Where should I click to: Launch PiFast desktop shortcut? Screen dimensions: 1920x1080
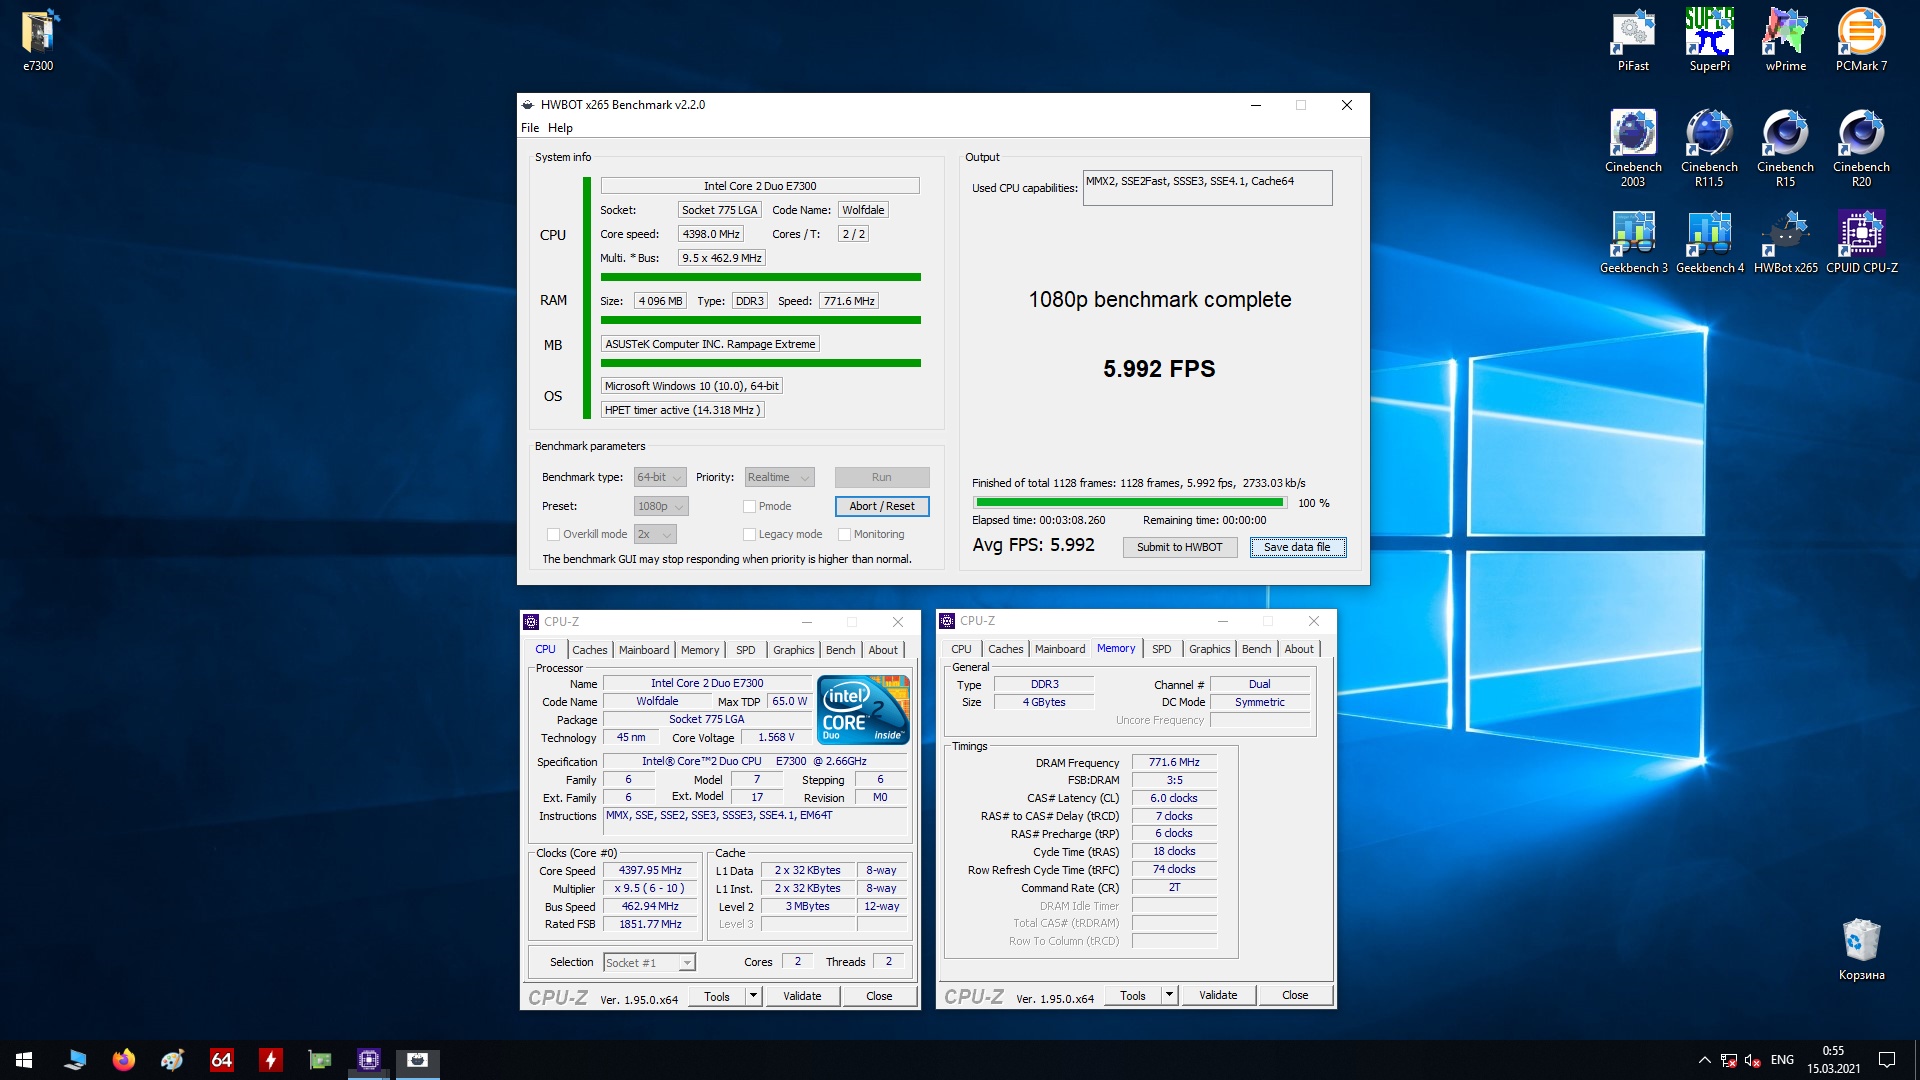pyautogui.click(x=1633, y=40)
